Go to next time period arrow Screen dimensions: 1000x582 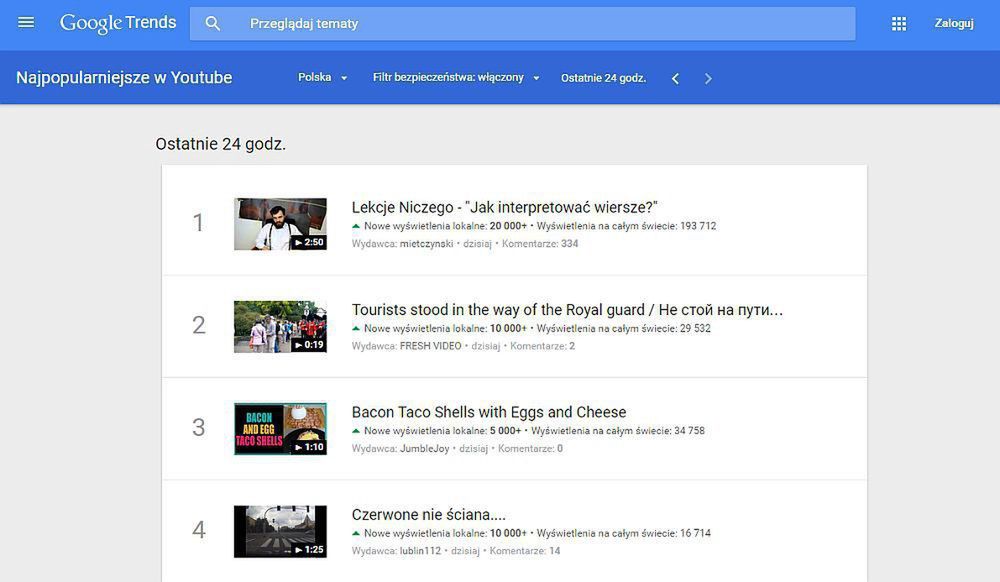point(708,78)
